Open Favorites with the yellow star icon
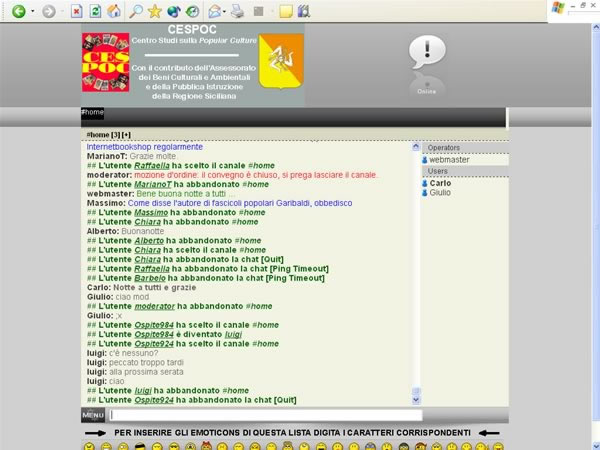Screen dimensions: 600x450 pos(155,11)
